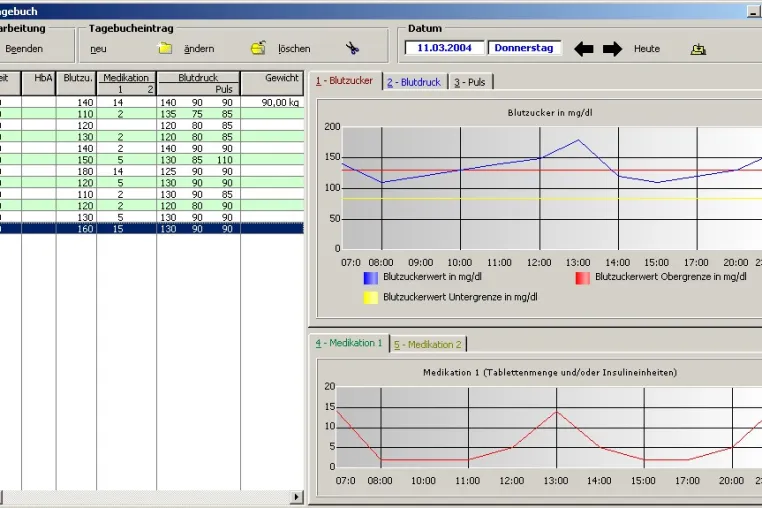This screenshot has height=508, width=762.
Task: Click the Medikation 1 chart title
Action: click(x=550, y=373)
